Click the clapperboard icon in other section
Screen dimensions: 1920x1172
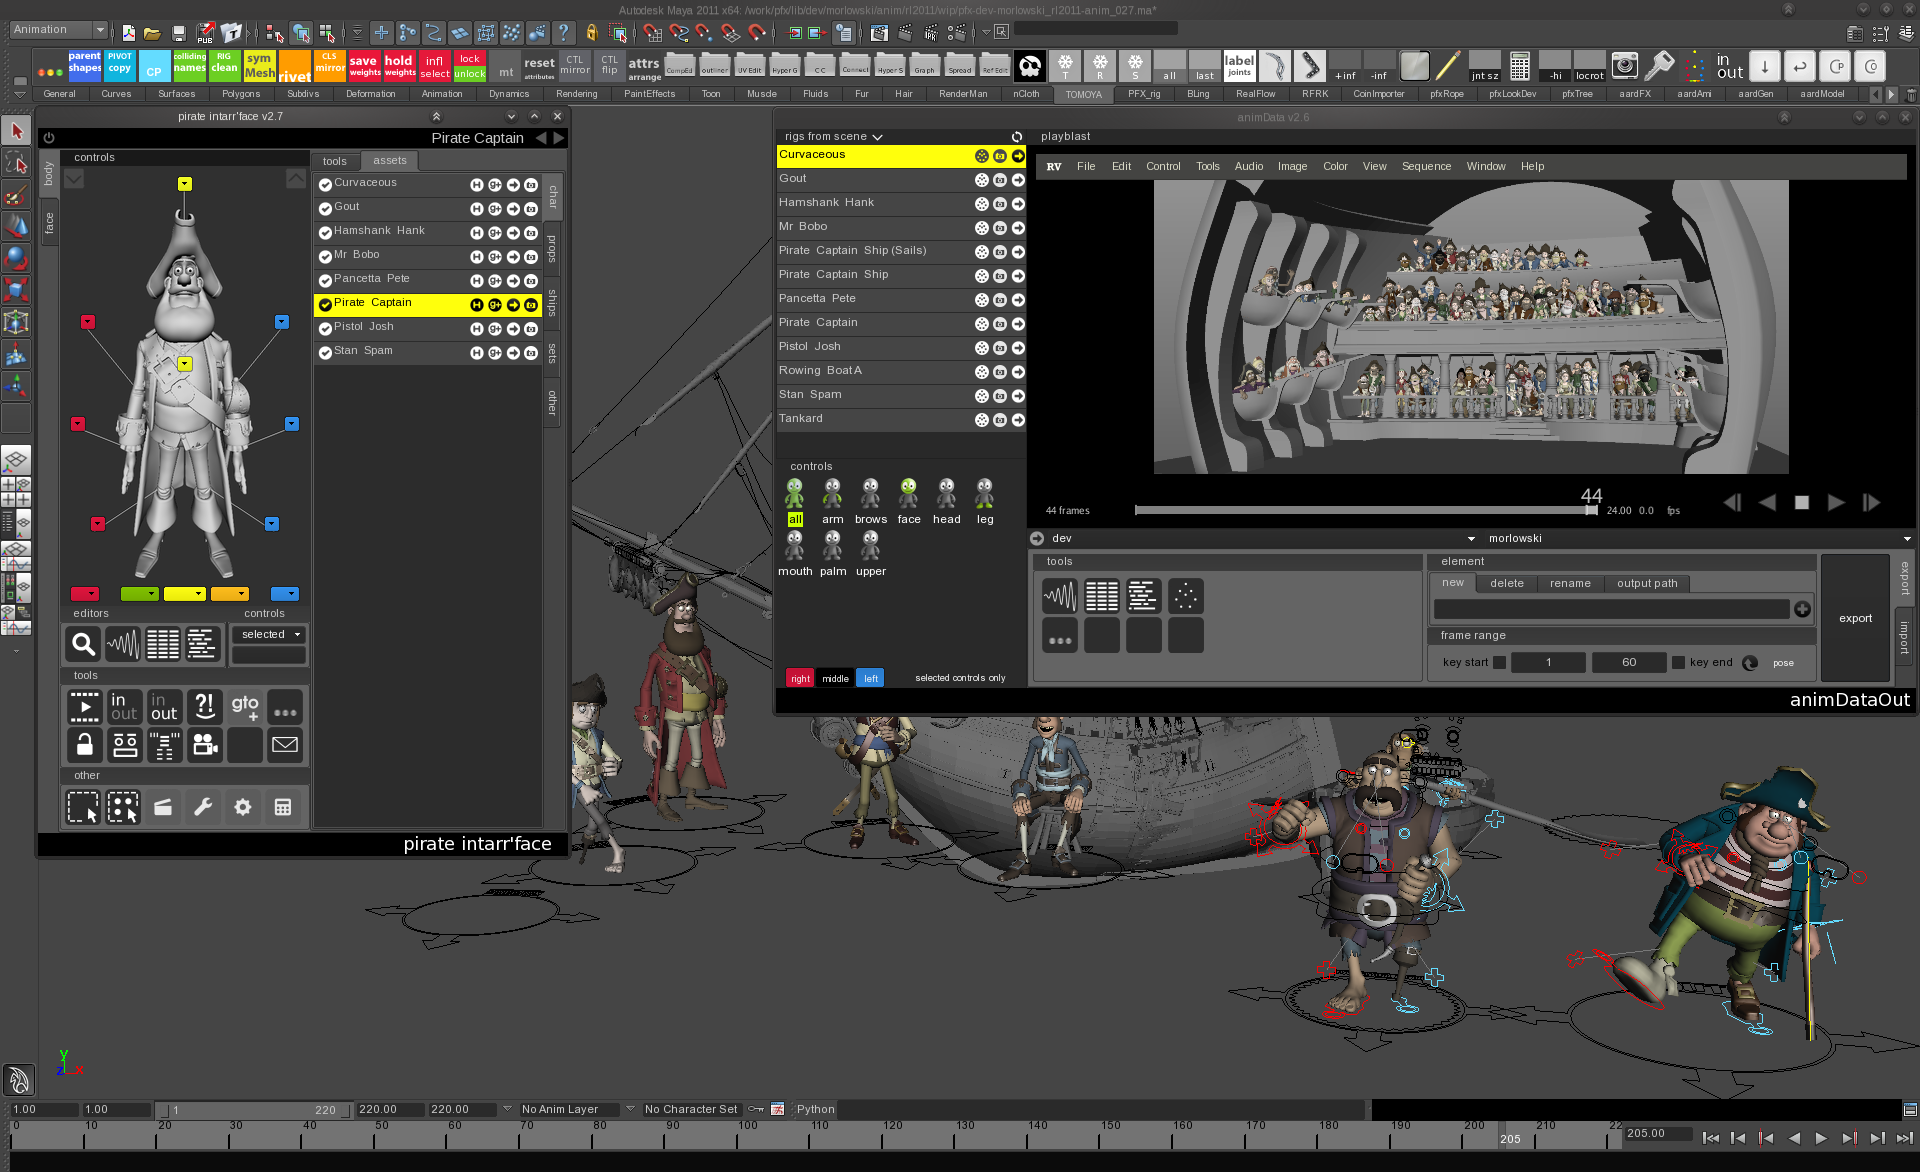coord(163,807)
